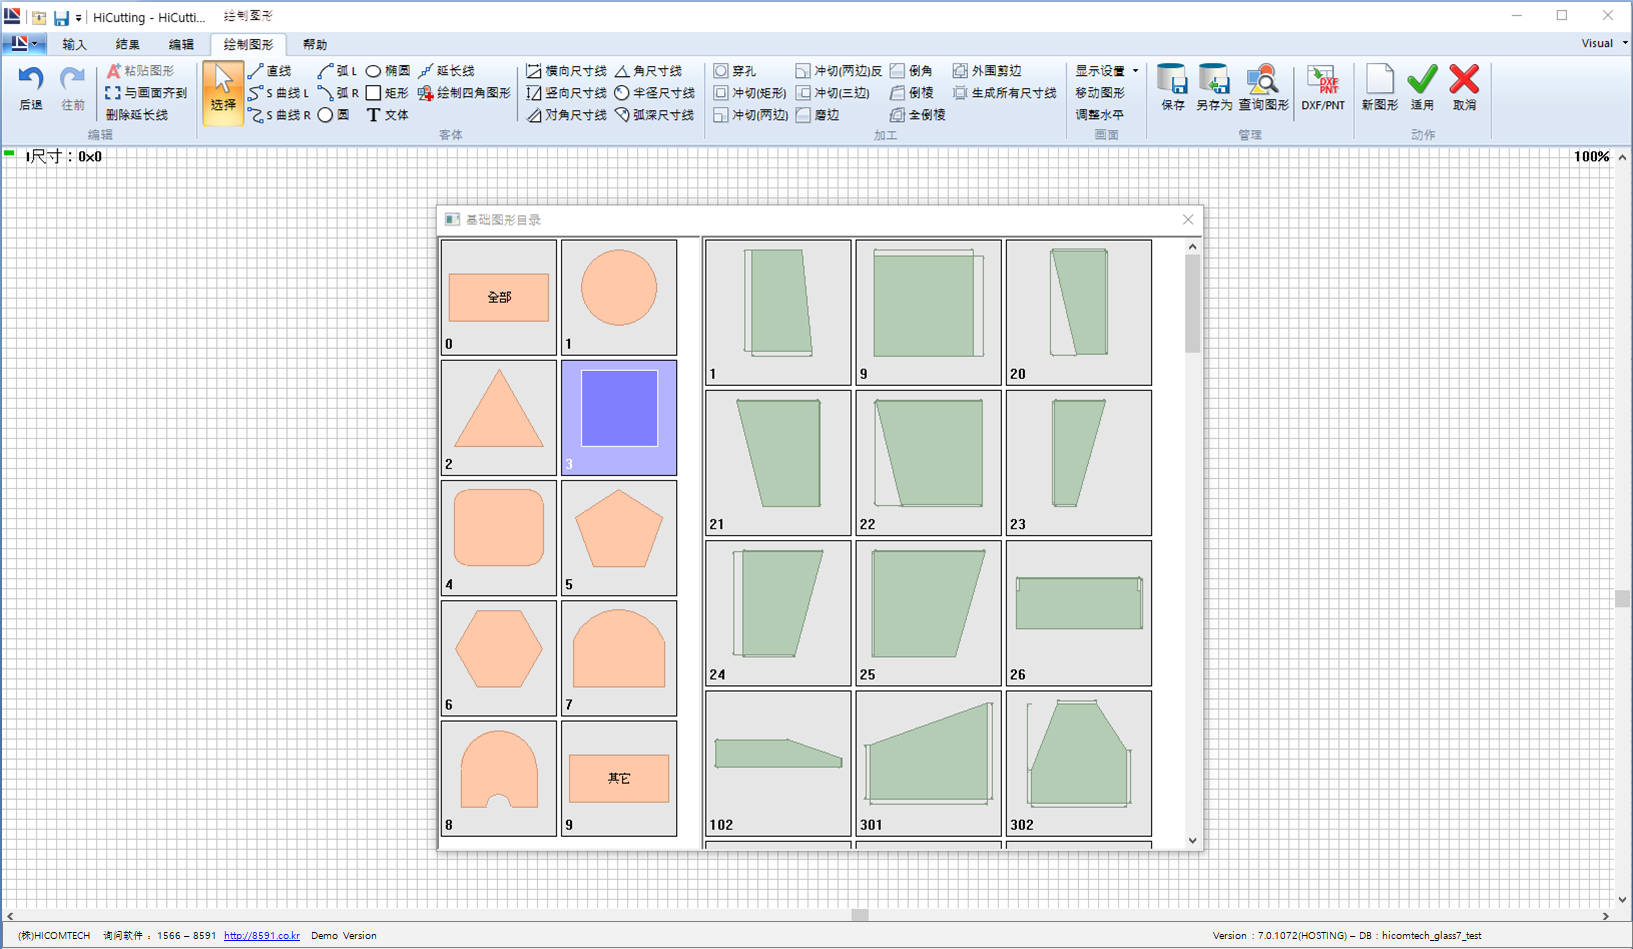Expand the 显示设置 dropdown

(x=1106, y=71)
